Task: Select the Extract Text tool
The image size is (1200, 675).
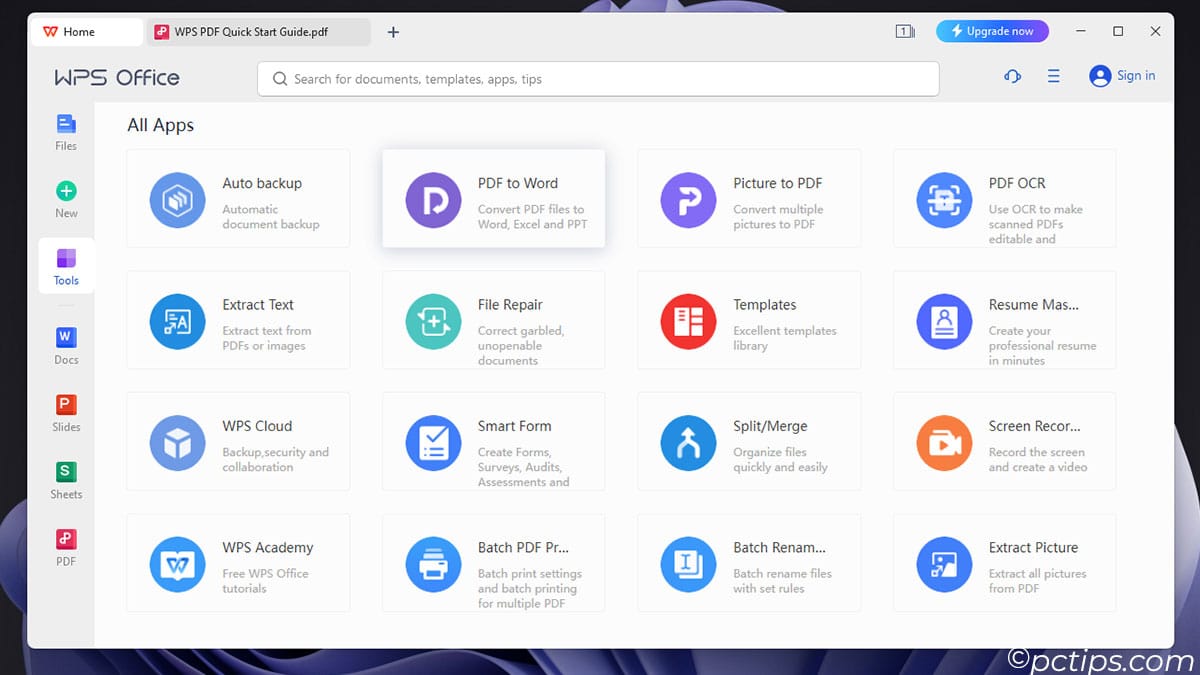Action: point(238,319)
